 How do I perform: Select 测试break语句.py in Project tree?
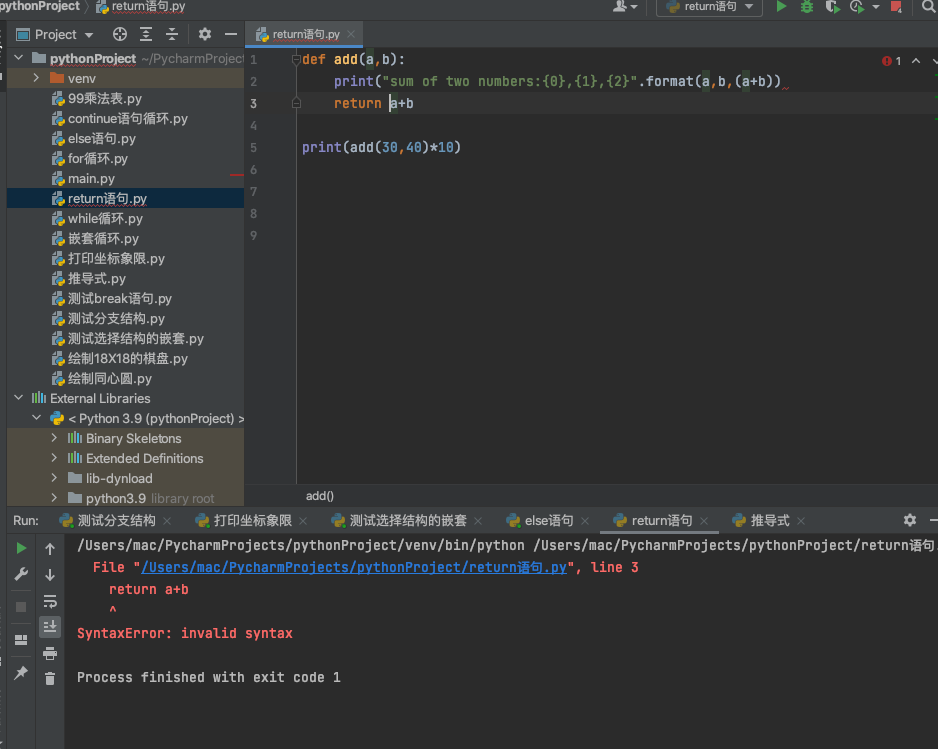(120, 299)
